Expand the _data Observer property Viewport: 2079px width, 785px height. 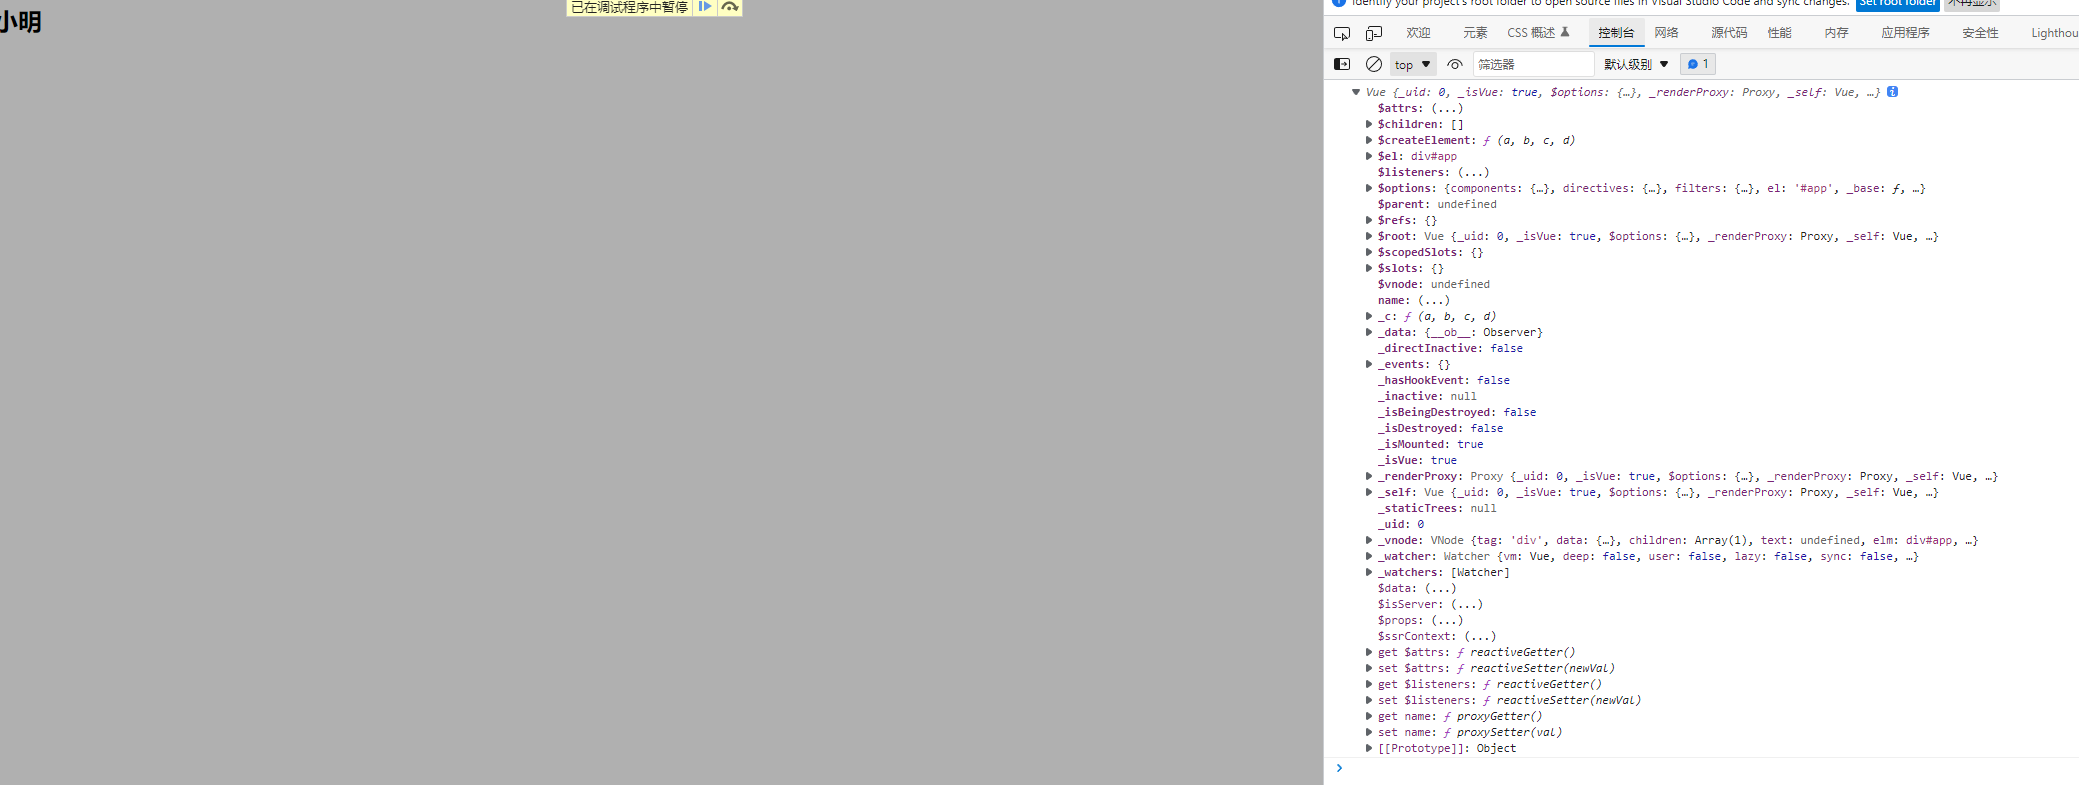pos(1369,332)
